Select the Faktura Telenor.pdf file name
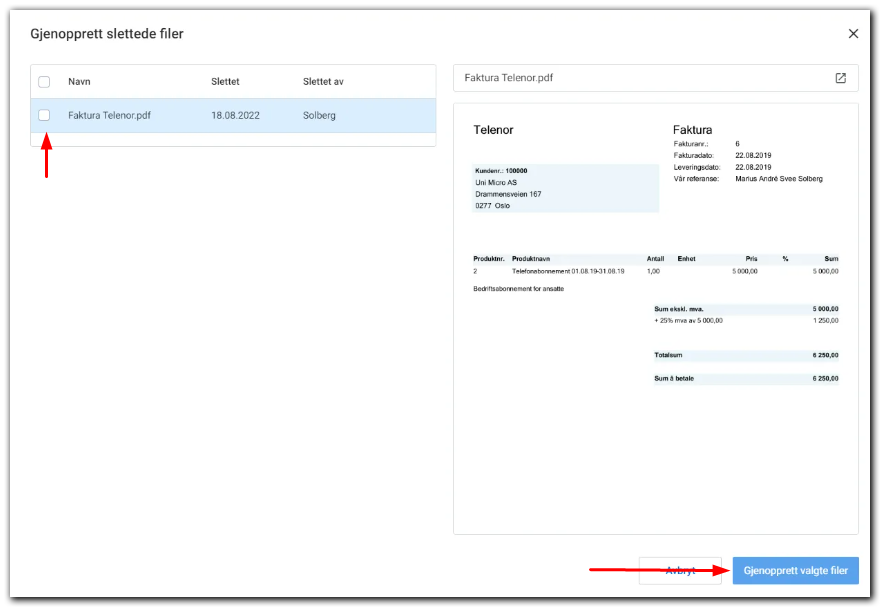The image size is (880, 607). point(109,116)
